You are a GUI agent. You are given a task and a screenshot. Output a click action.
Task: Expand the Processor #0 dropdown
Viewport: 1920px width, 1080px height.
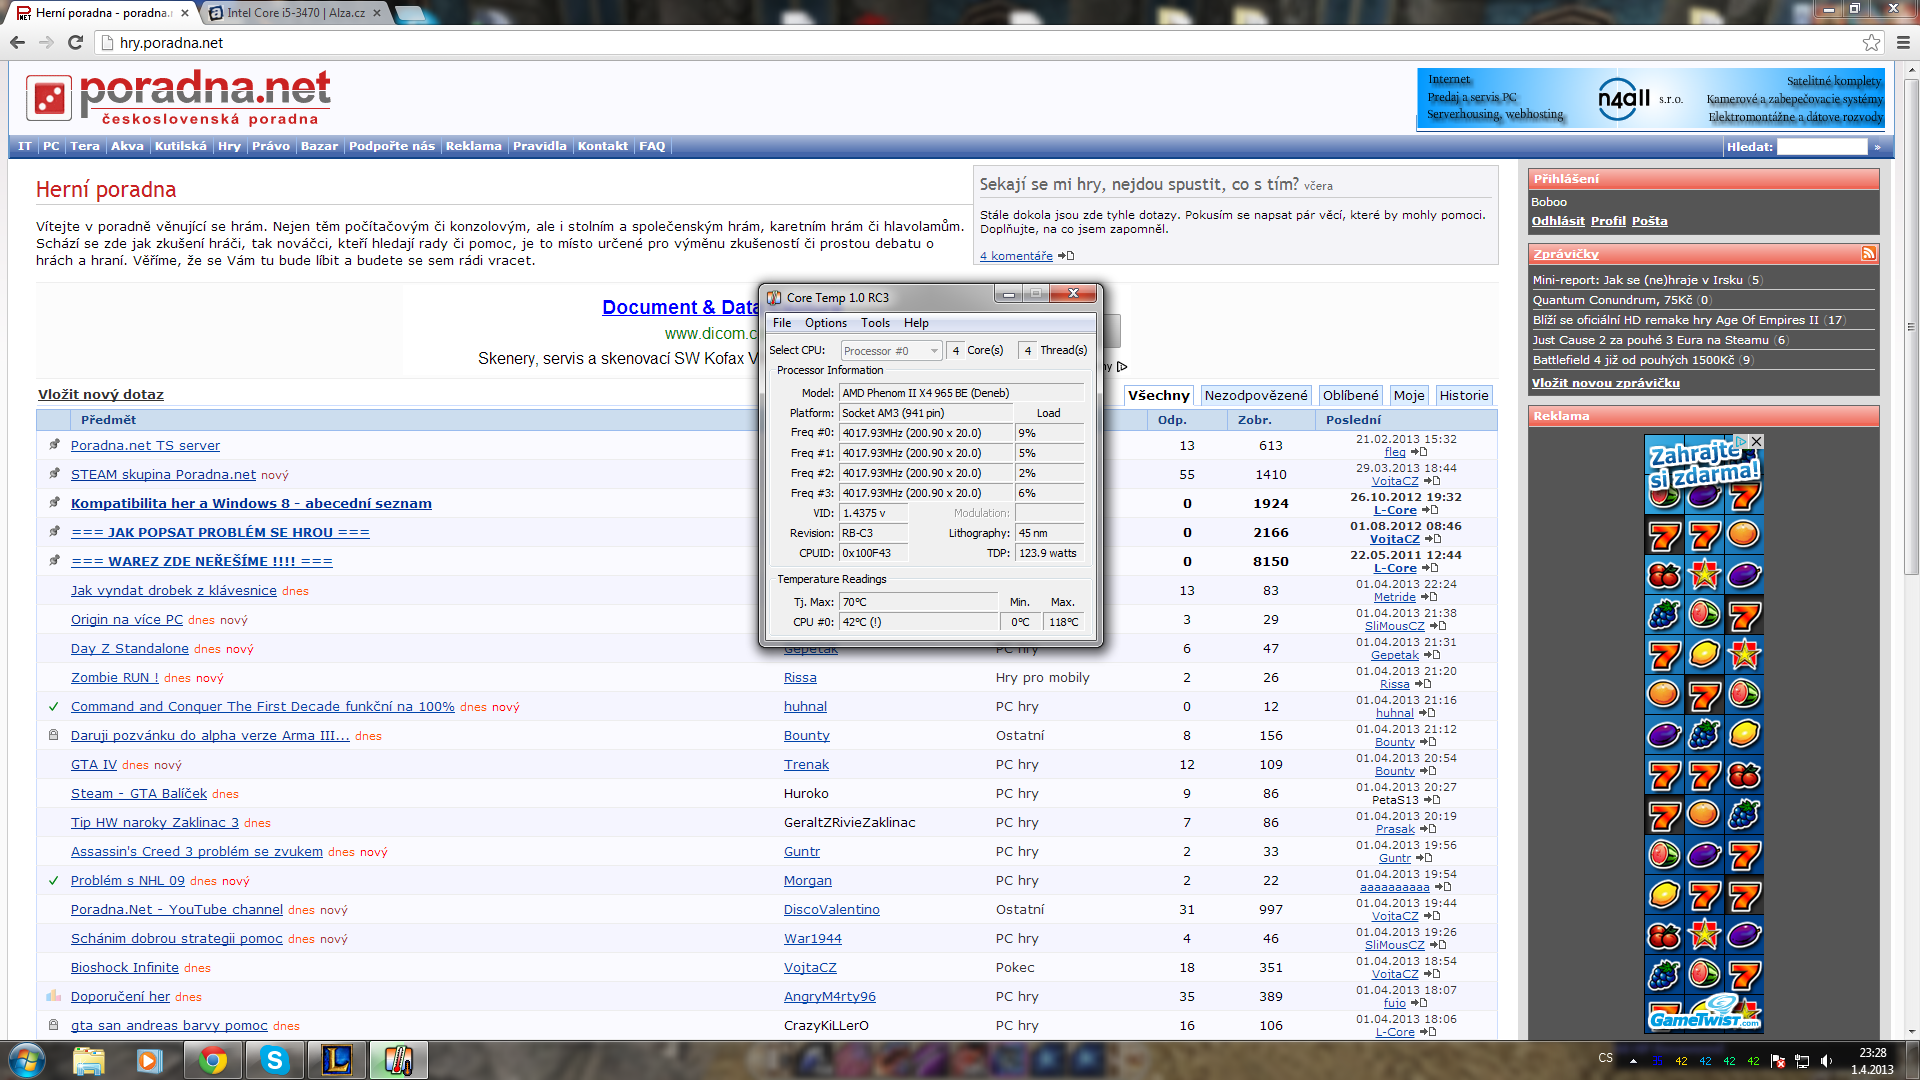(x=934, y=351)
